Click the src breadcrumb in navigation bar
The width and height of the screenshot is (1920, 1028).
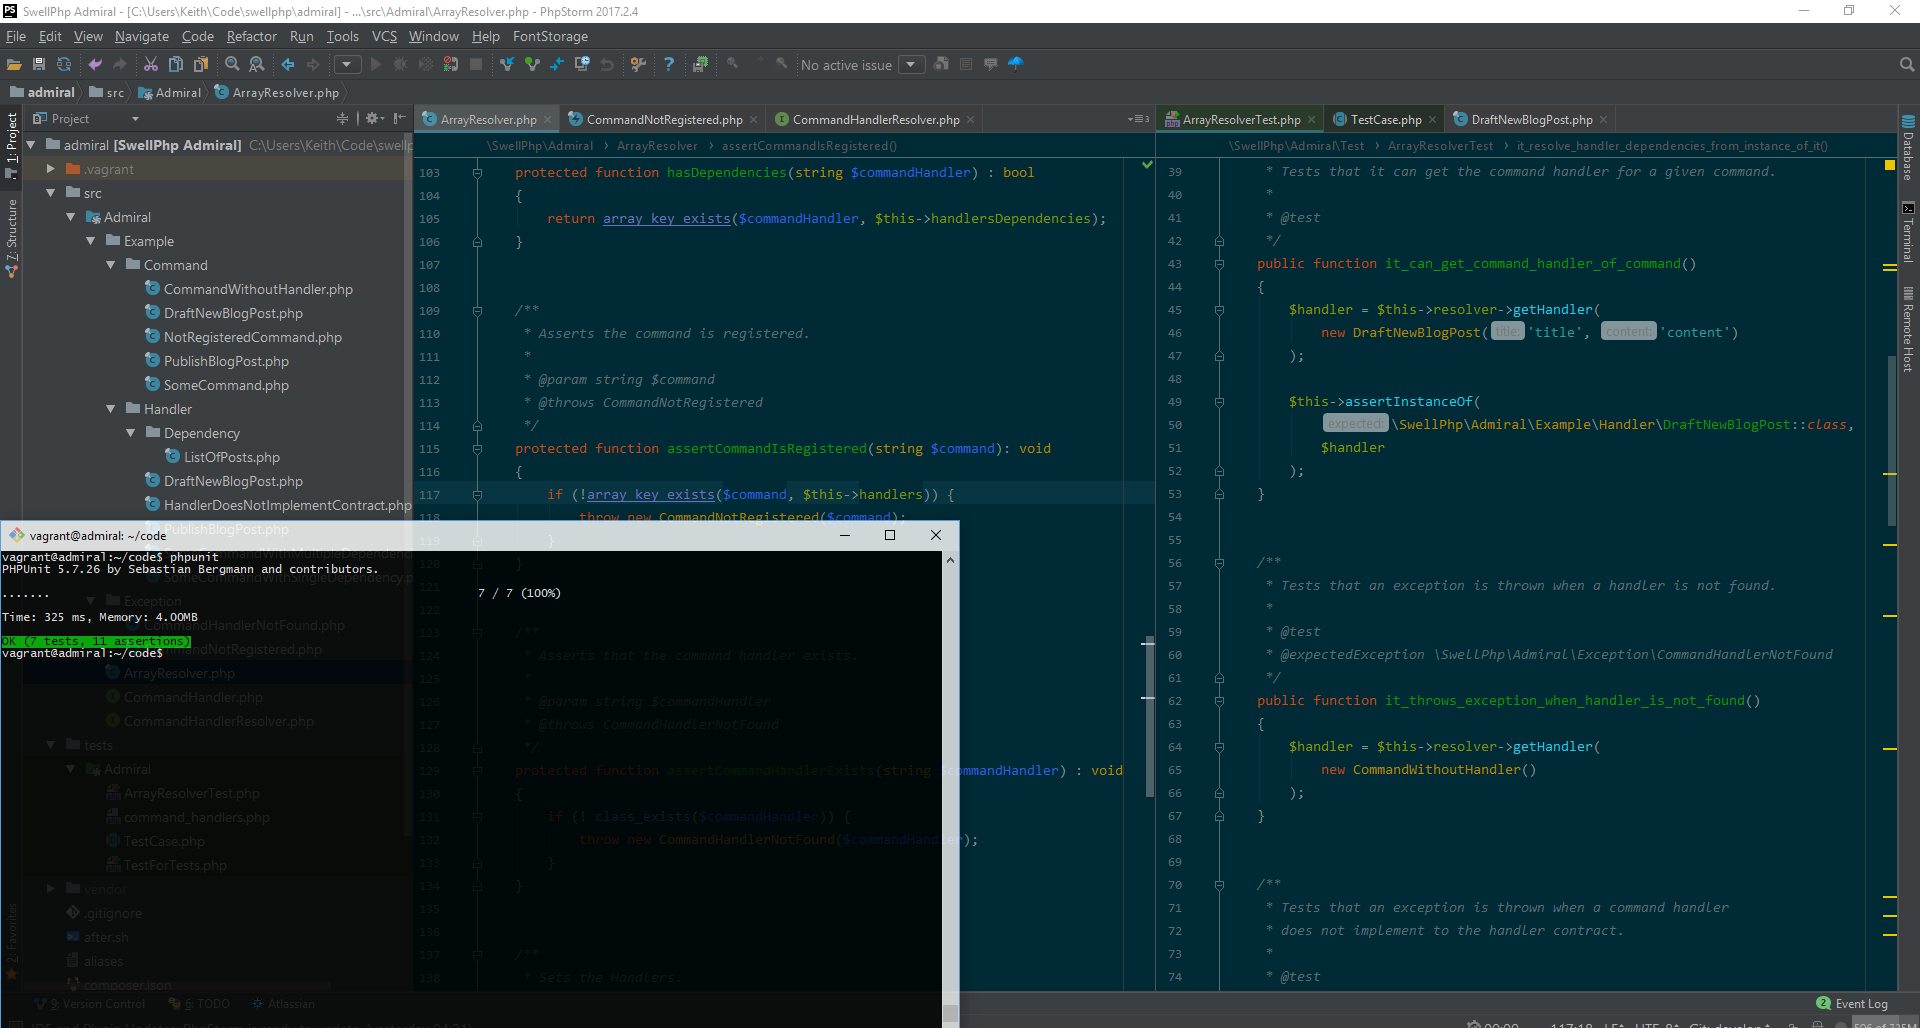point(107,92)
